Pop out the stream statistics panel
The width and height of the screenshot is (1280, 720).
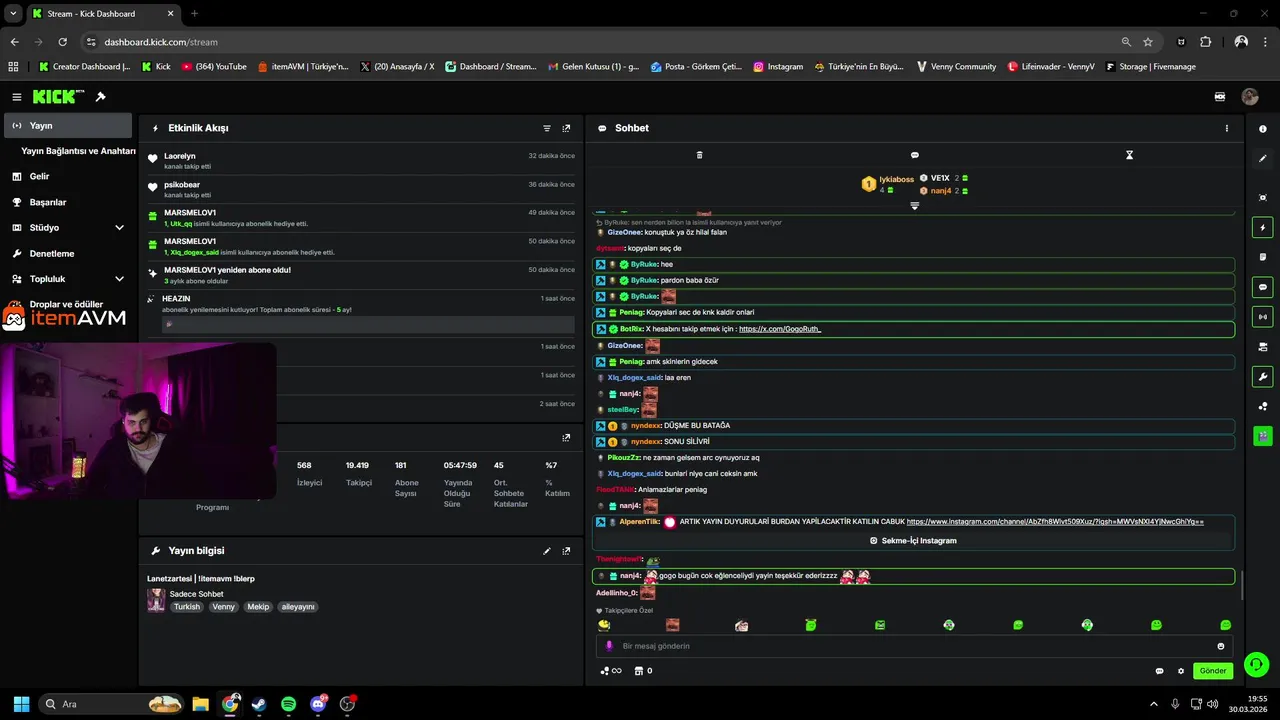click(566, 438)
